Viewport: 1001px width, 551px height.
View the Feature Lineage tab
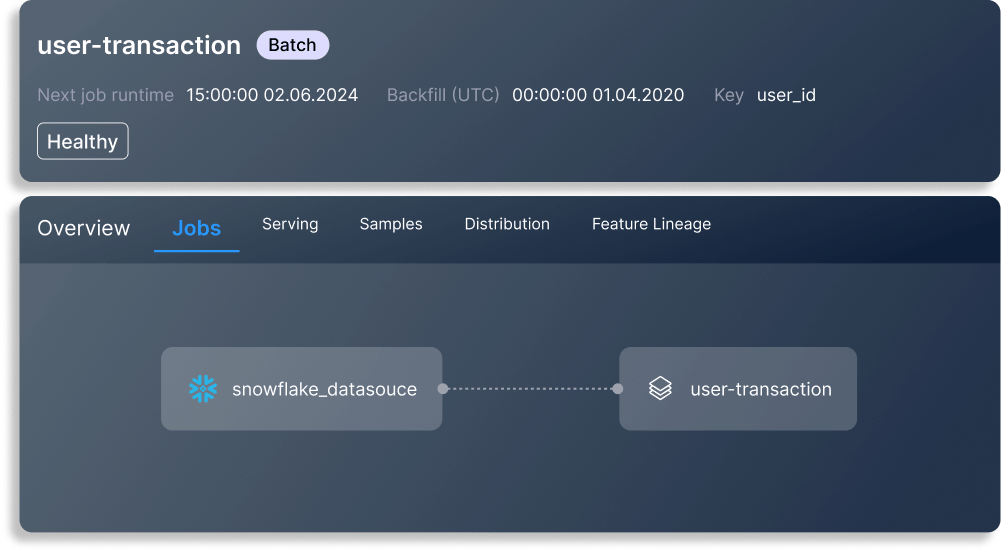tap(651, 224)
